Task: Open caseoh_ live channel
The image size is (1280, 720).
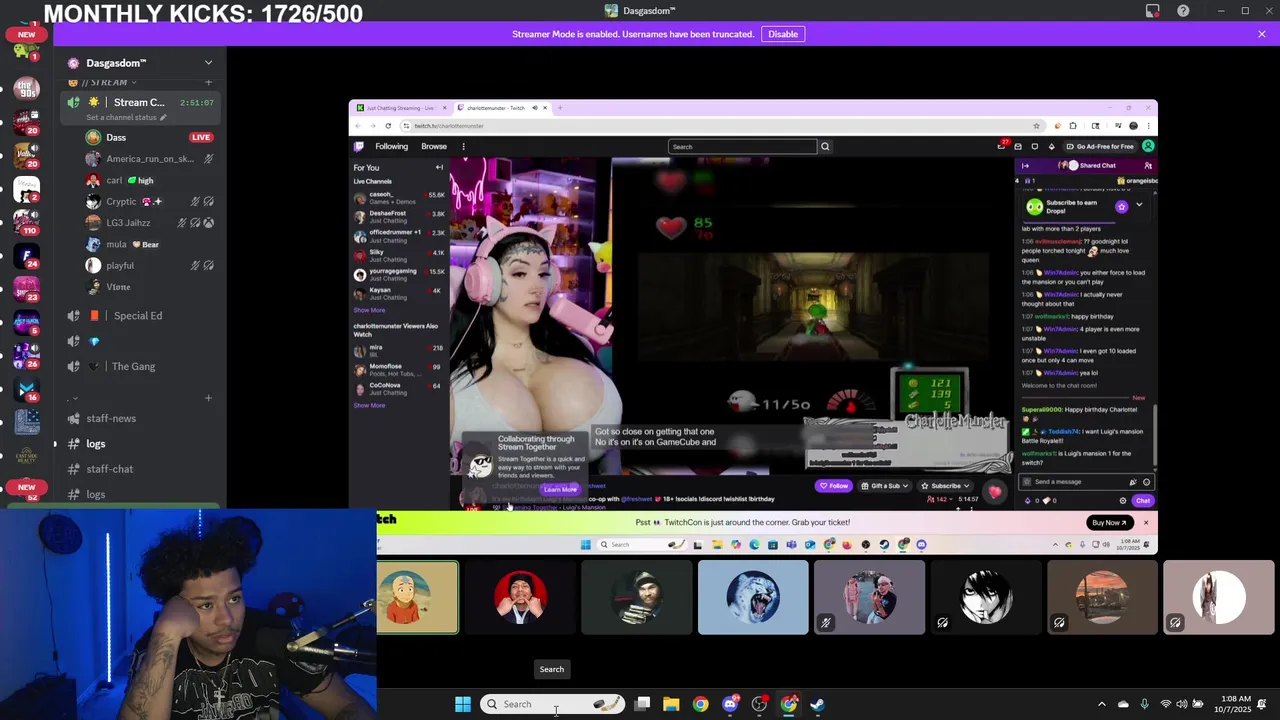Action: coord(399,197)
